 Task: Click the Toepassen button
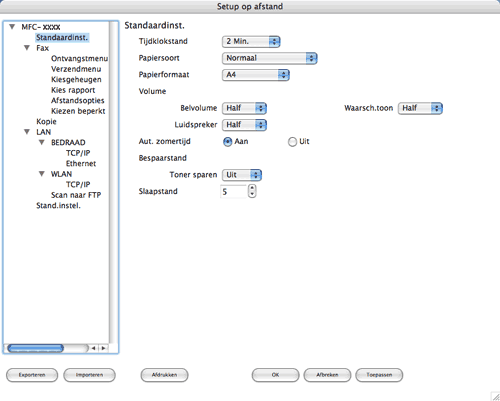(x=379, y=375)
